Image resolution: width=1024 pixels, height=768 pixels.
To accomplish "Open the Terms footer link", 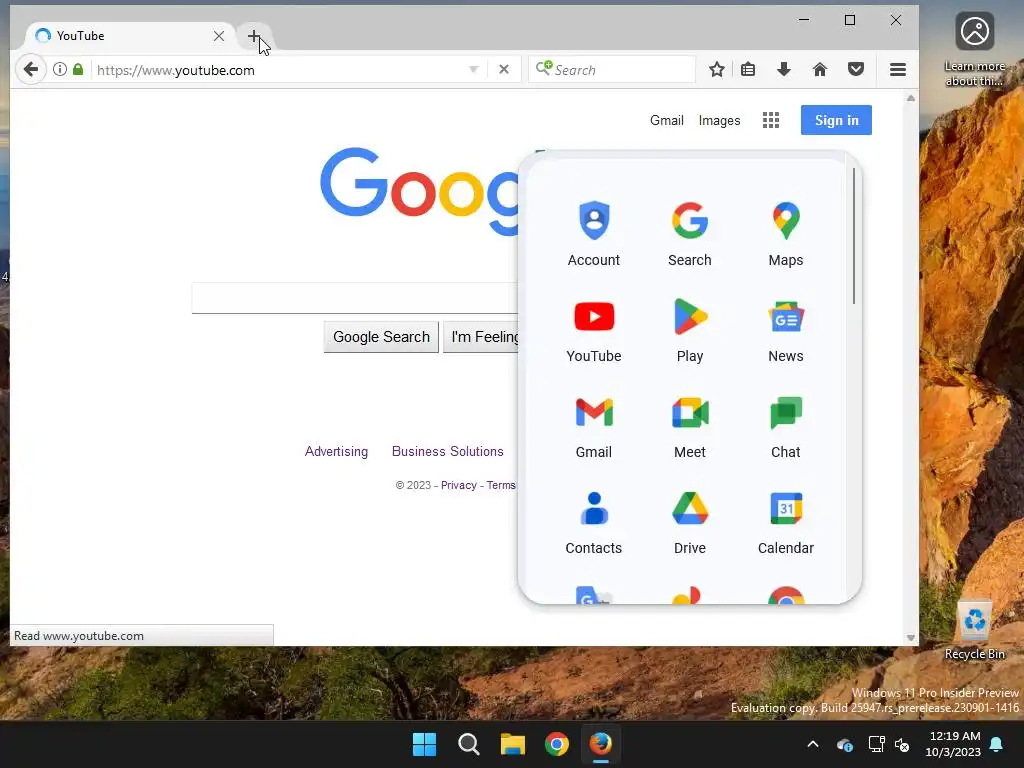I will pyautogui.click(x=501, y=485).
